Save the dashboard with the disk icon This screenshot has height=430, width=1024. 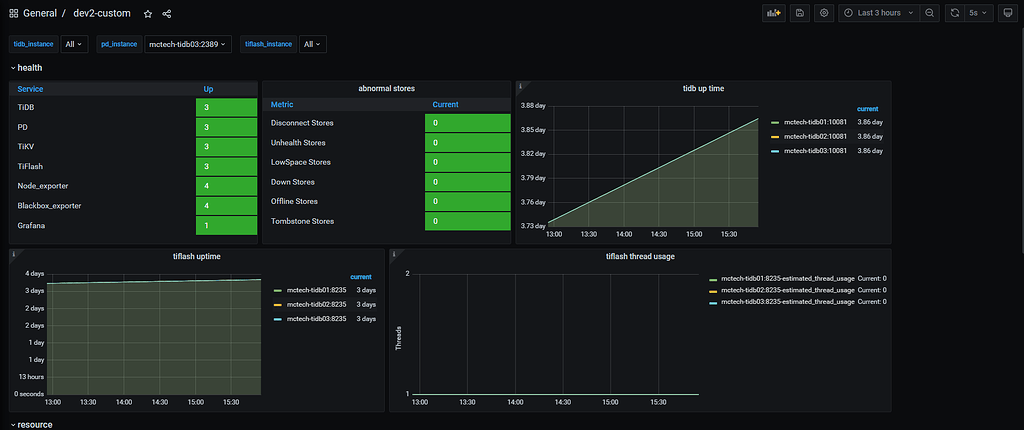tap(799, 13)
